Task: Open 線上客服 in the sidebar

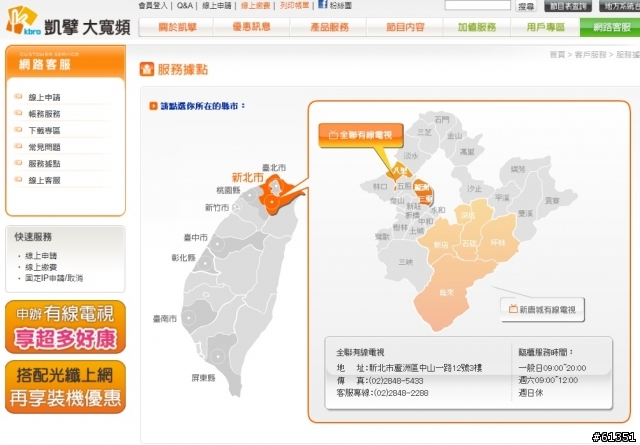Action: (44, 180)
